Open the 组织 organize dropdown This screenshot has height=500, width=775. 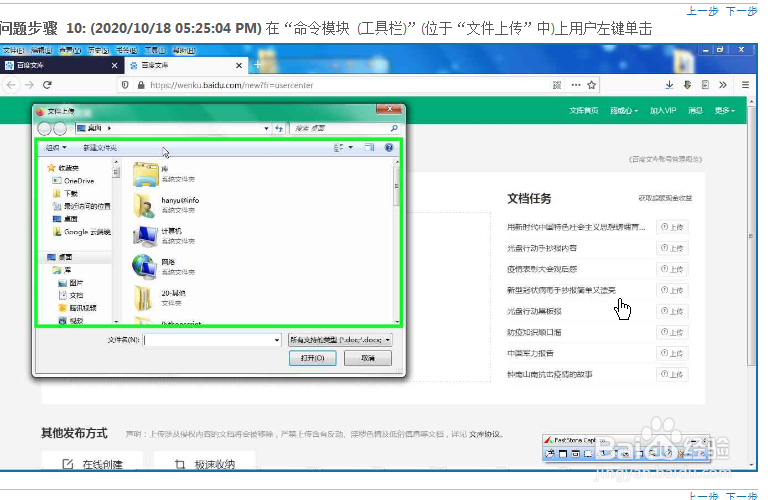coord(56,147)
